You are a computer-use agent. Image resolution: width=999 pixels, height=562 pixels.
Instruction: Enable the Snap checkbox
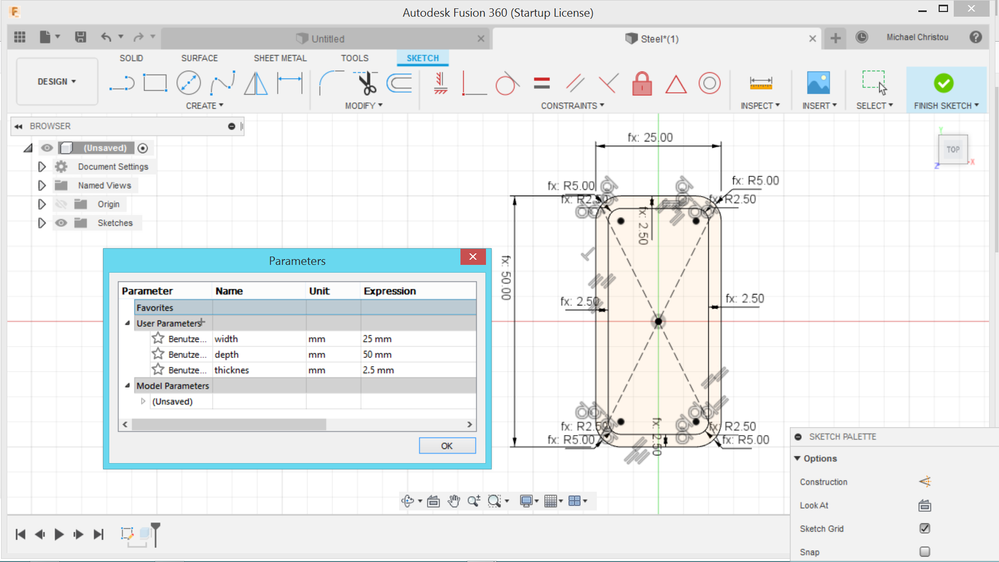click(x=924, y=552)
